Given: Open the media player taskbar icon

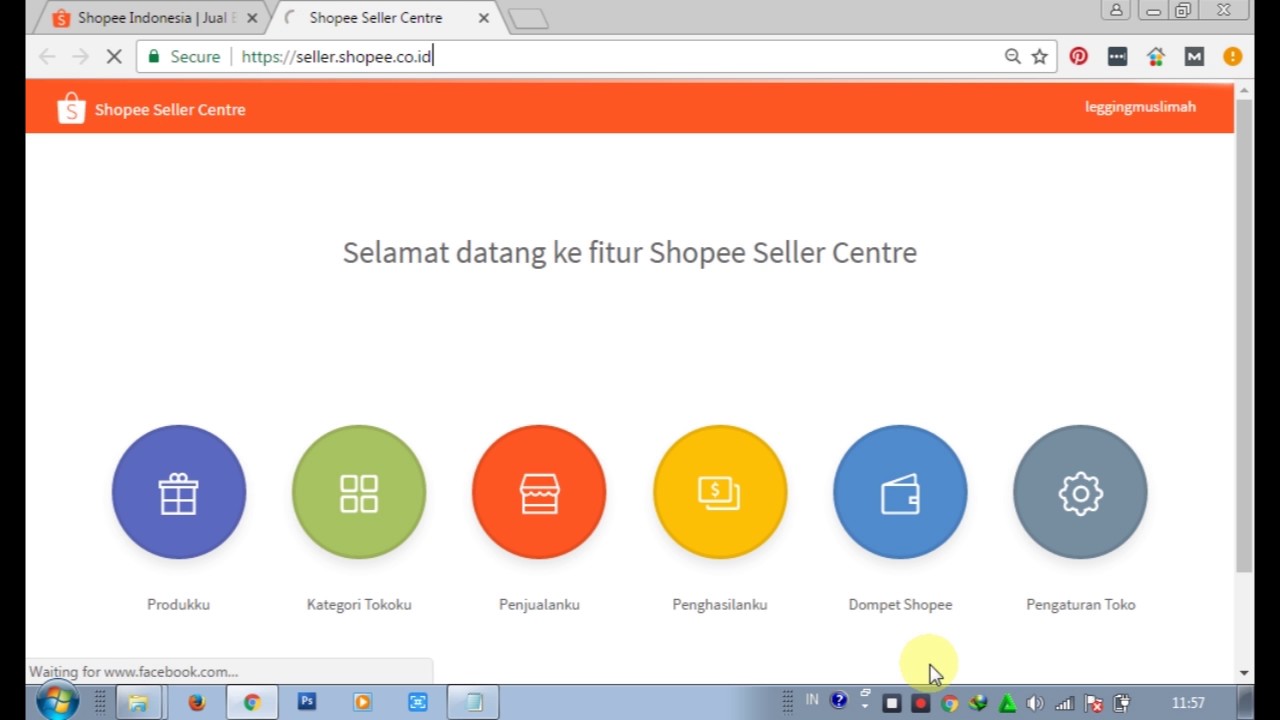Looking at the screenshot, I should tap(362, 703).
